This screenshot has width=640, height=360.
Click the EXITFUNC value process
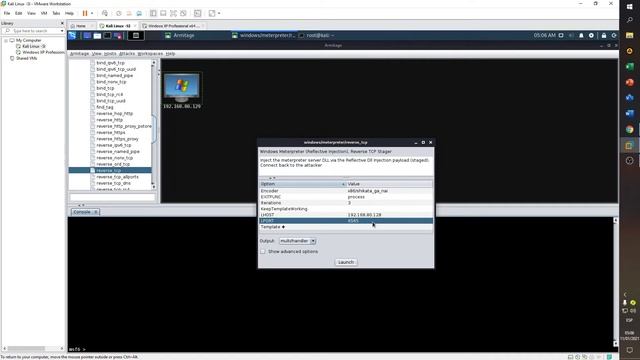356,197
